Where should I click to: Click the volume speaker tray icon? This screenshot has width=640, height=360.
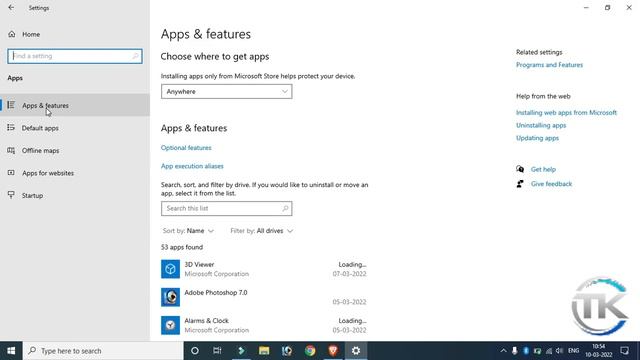coord(560,351)
